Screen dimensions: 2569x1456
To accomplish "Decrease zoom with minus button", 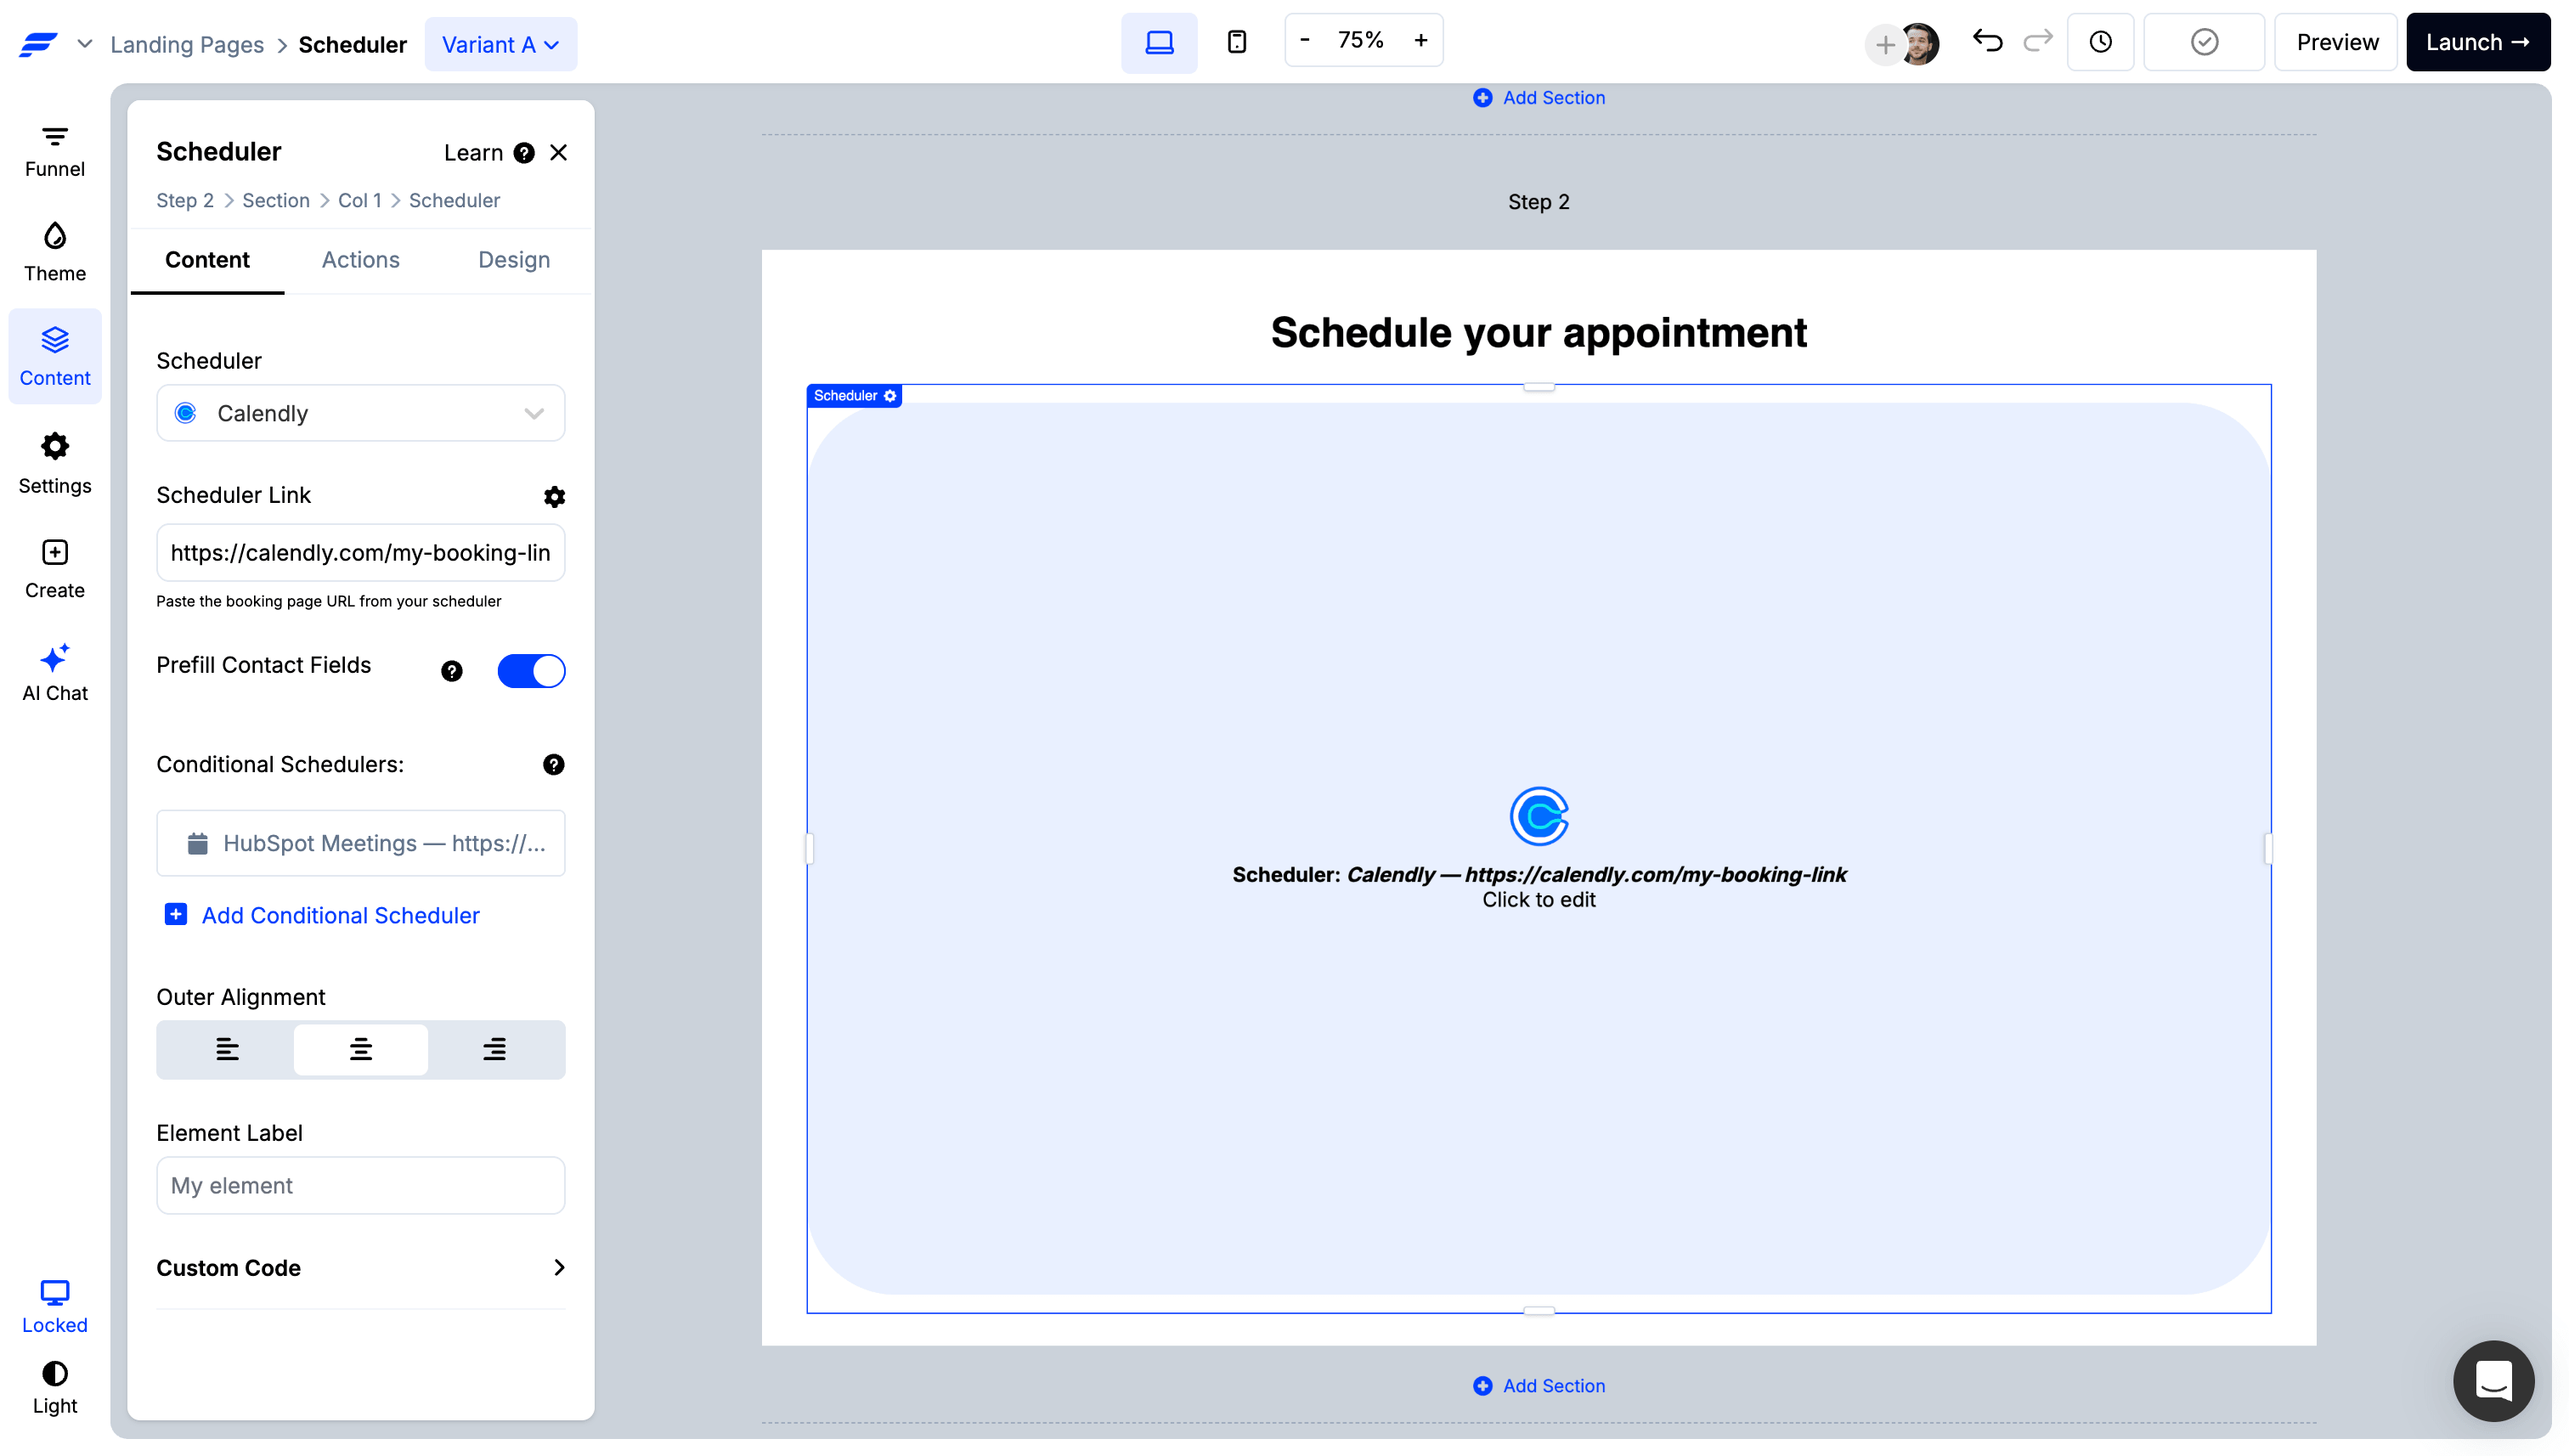I will pos(1304,40).
